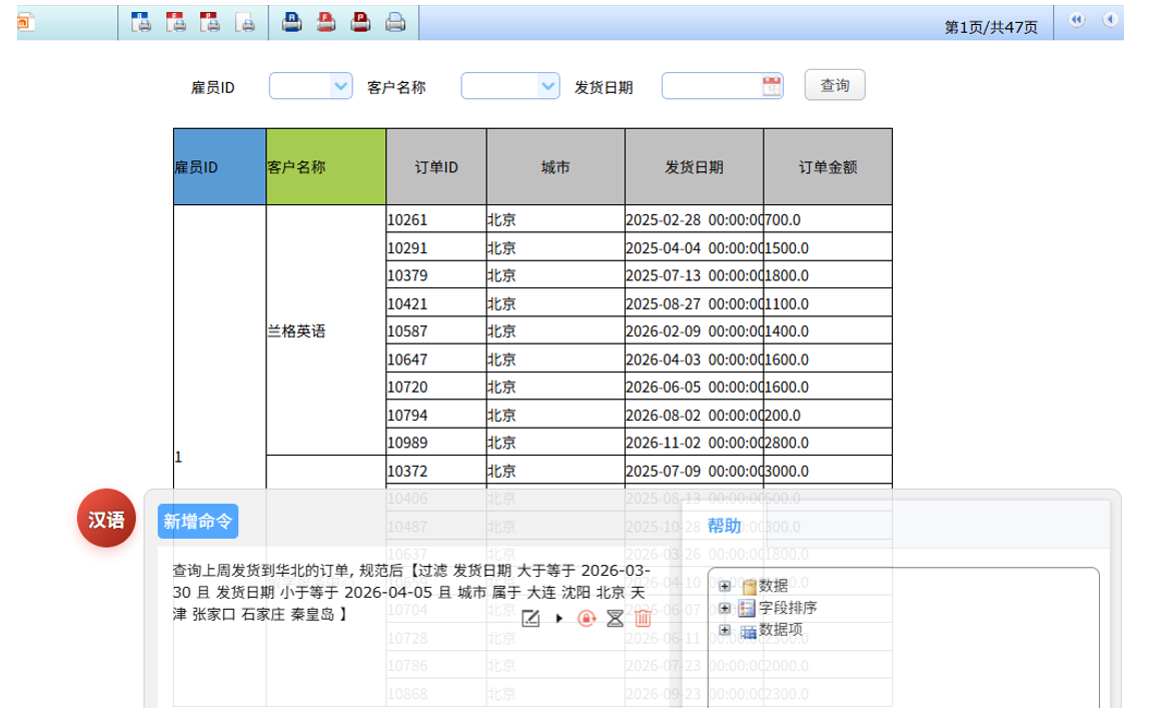Click the red 'F' printer icon

click(x=326, y=23)
